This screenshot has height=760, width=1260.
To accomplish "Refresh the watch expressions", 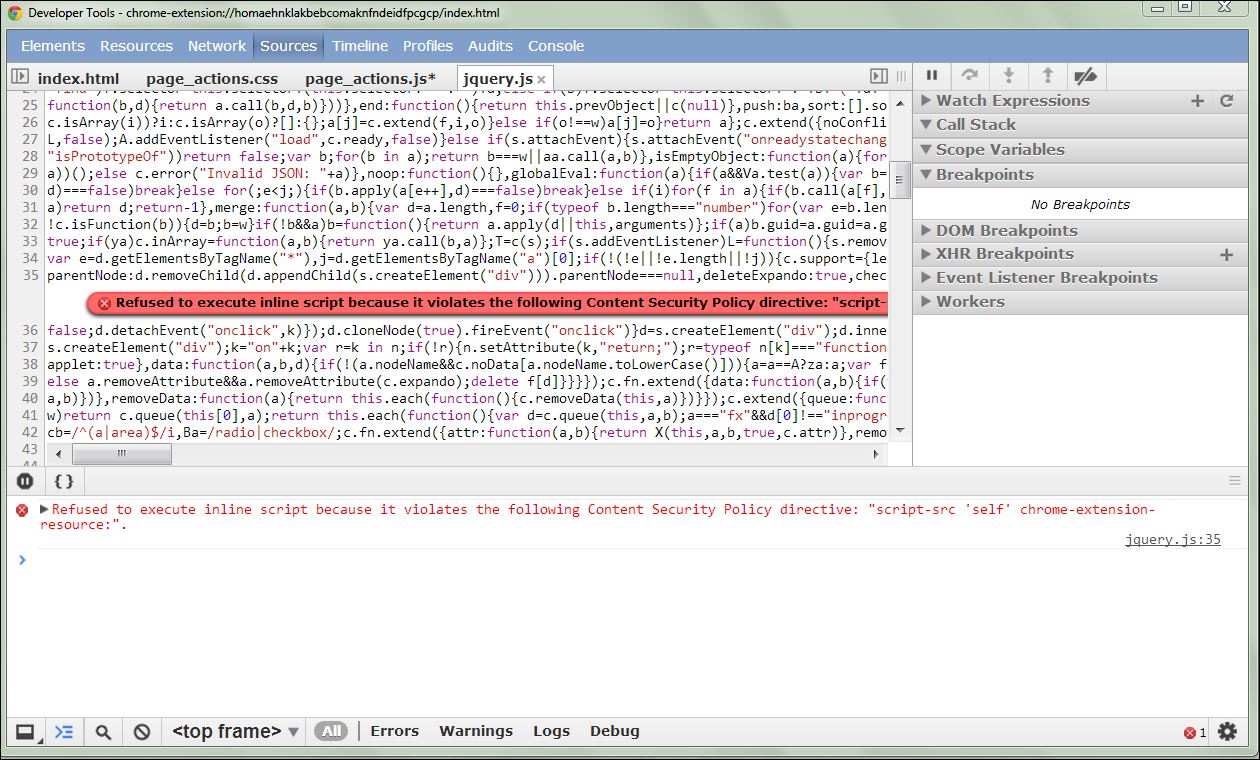I will click(1227, 101).
